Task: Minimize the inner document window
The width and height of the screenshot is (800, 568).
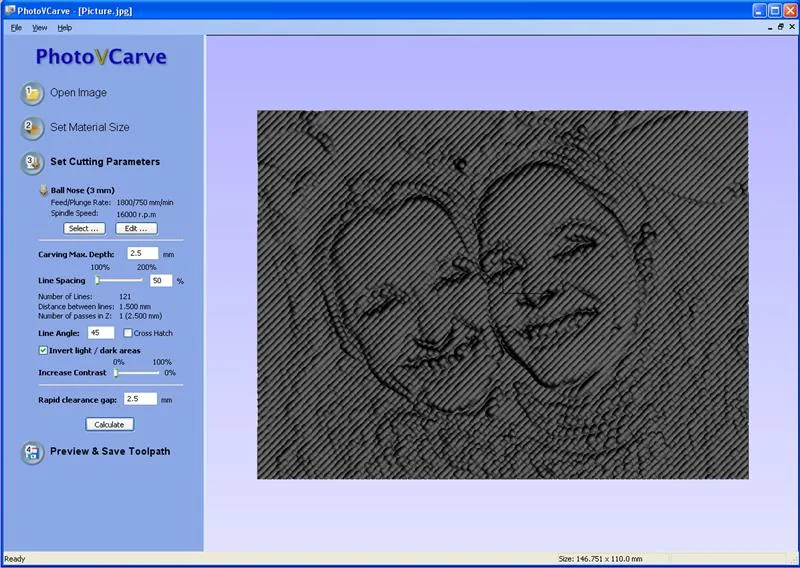Action: pyautogui.click(x=770, y=28)
